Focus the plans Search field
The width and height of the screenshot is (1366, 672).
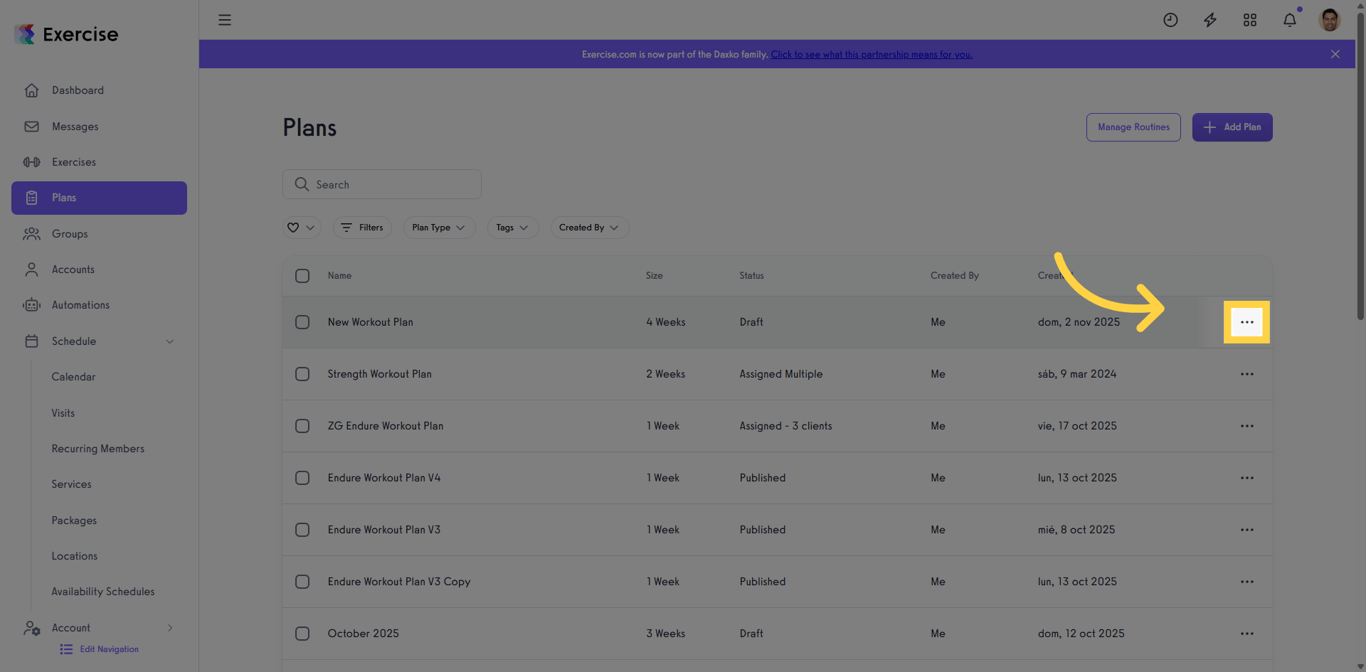(x=382, y=184)
